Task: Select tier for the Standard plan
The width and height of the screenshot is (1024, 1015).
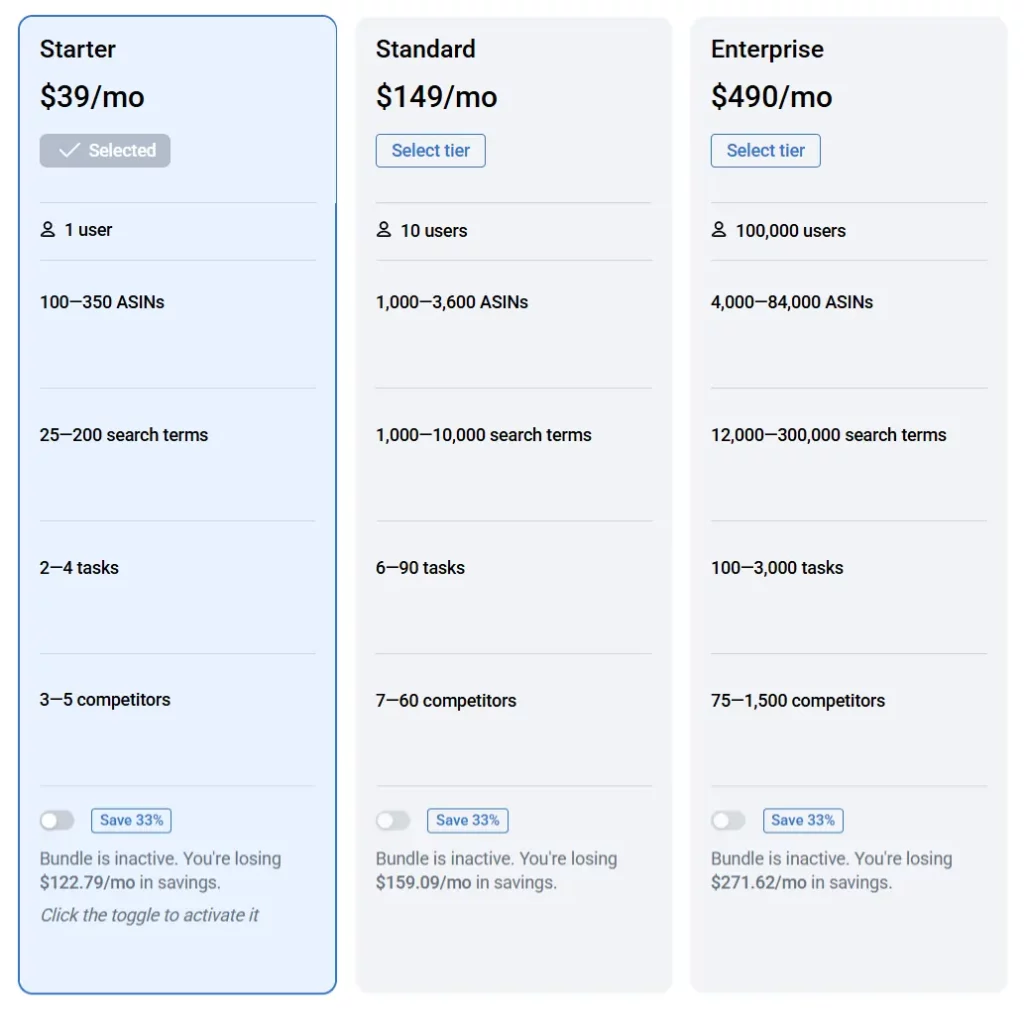Action: [430, 150]
